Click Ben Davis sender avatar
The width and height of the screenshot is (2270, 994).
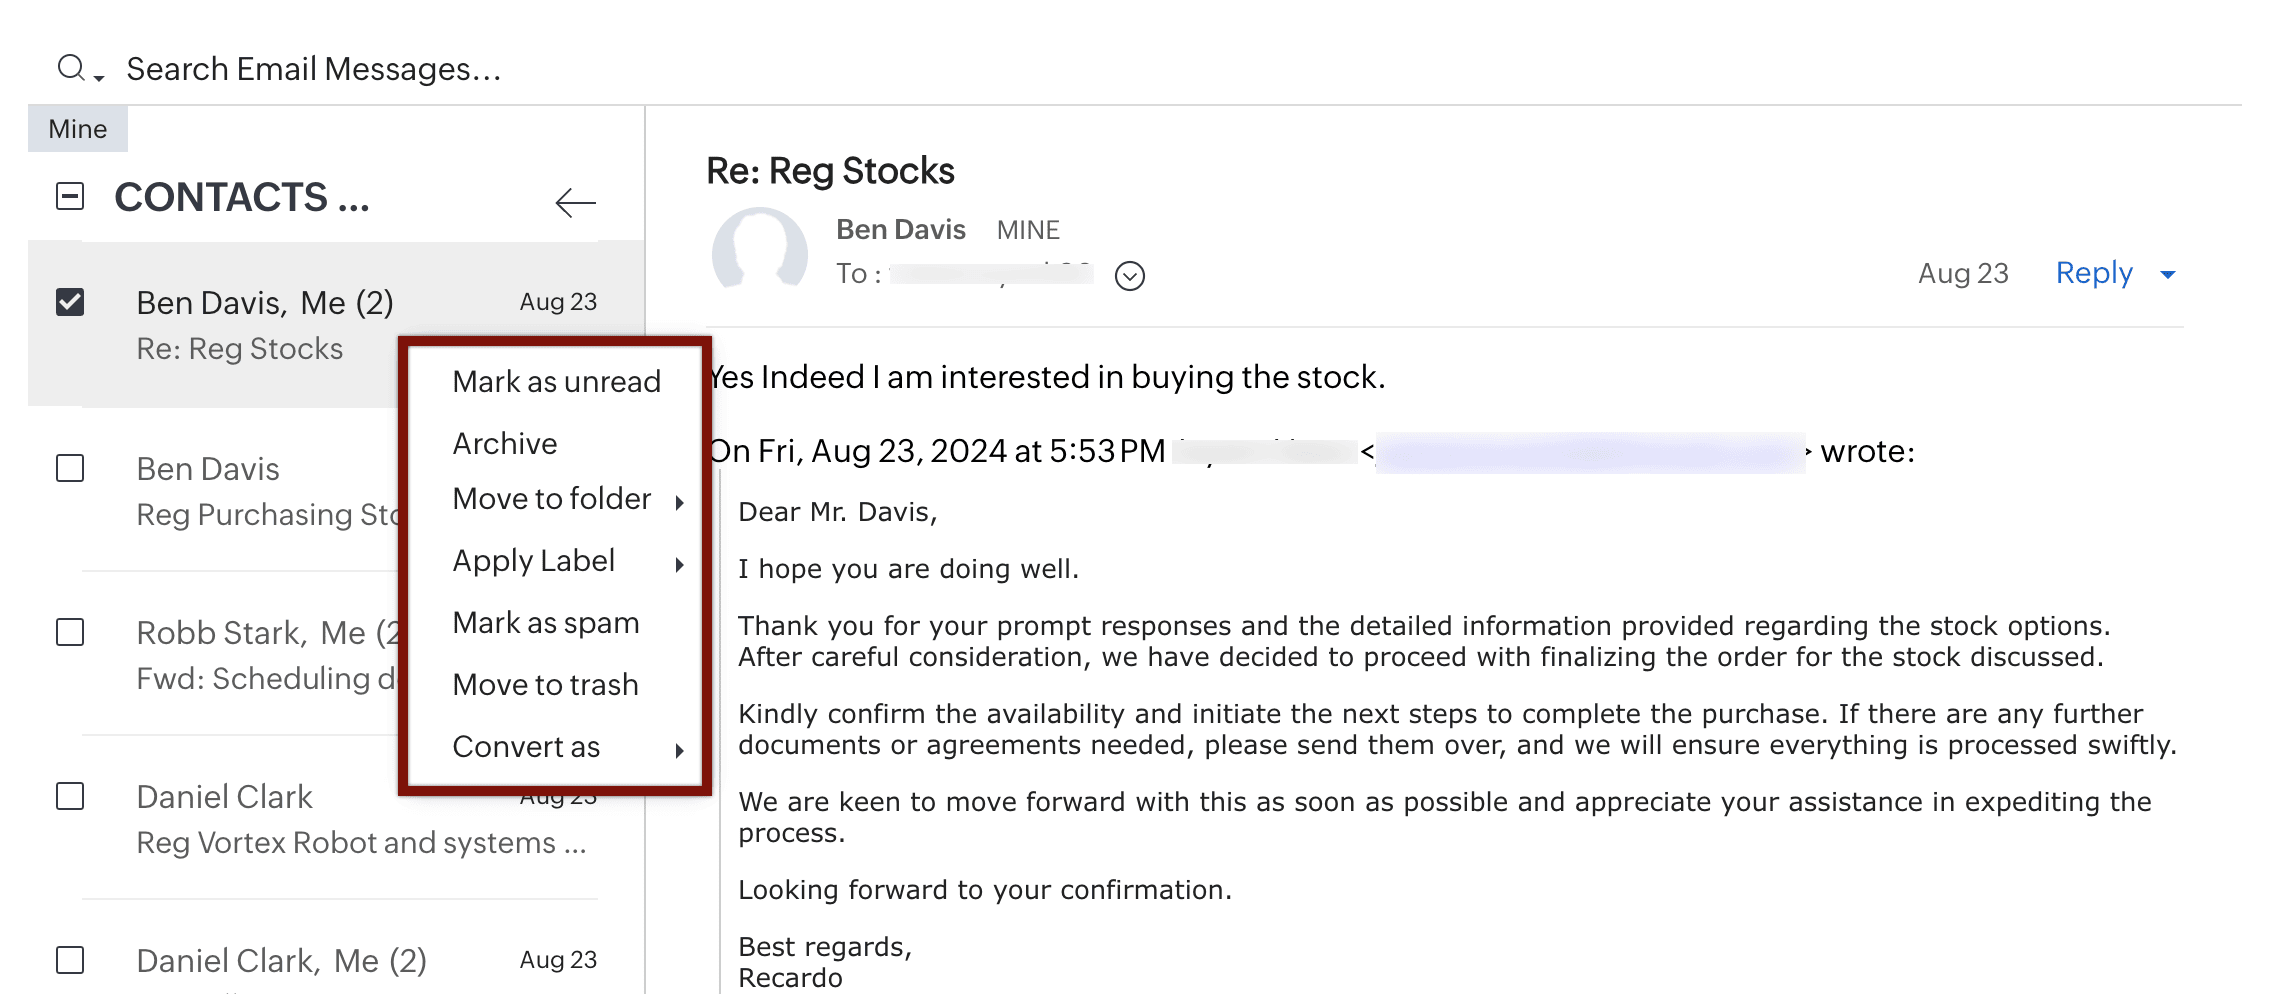pyautogui.click(x=760, y=250)
